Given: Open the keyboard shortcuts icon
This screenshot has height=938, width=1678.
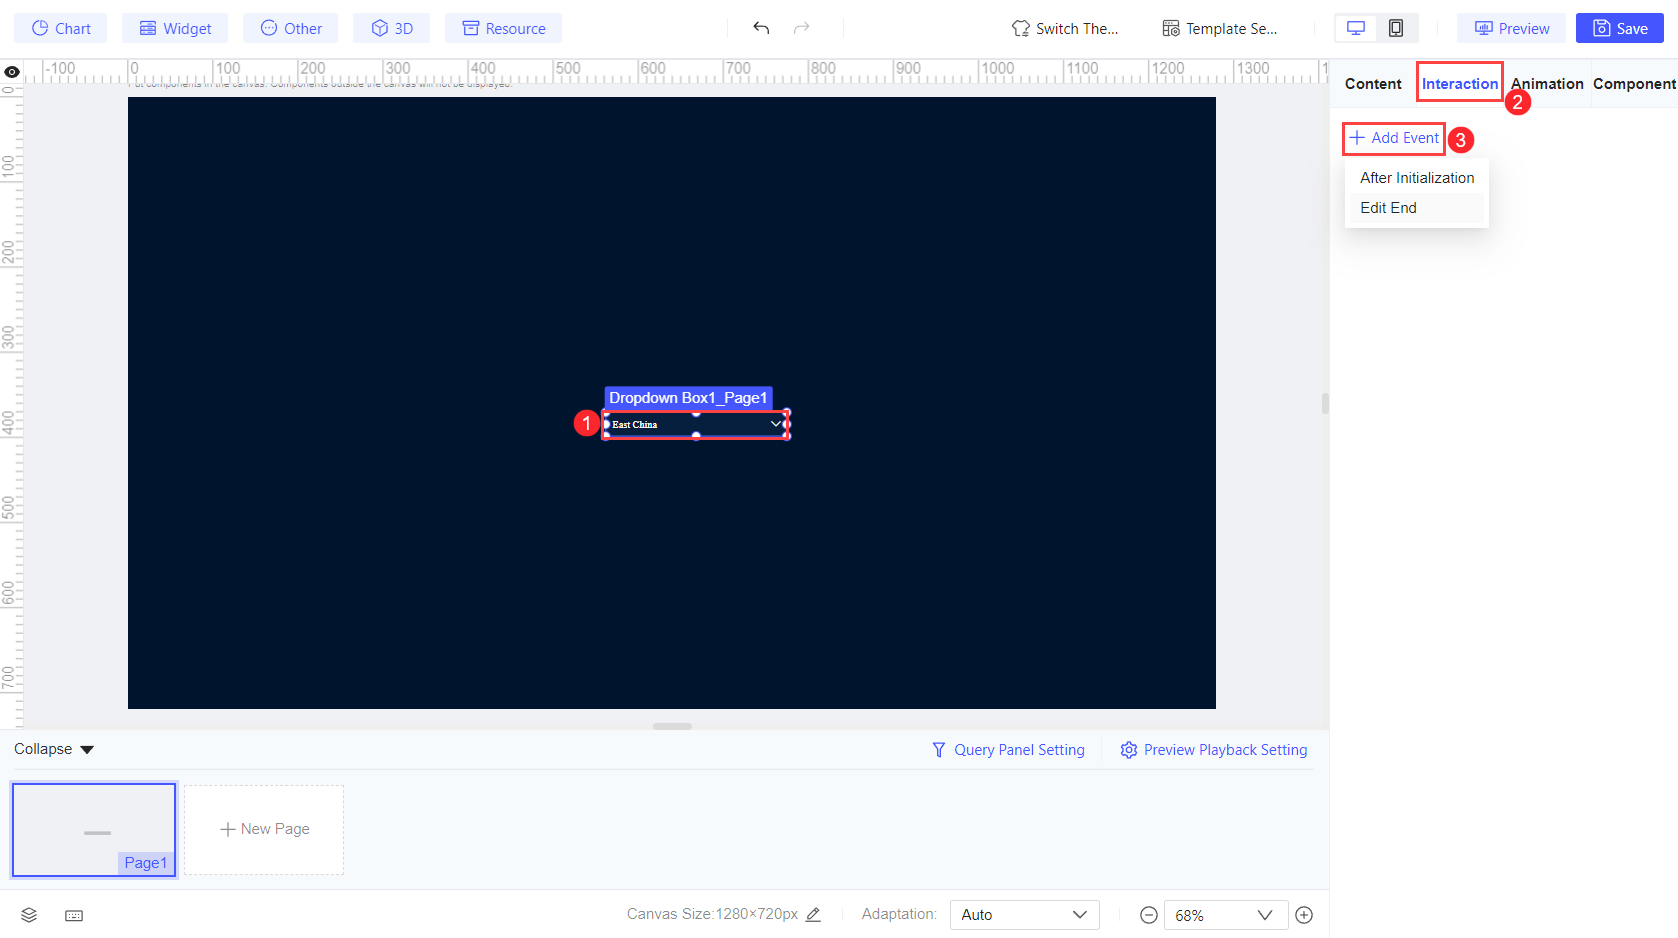Looking at the screenshot, I should (x=73, y=914).
